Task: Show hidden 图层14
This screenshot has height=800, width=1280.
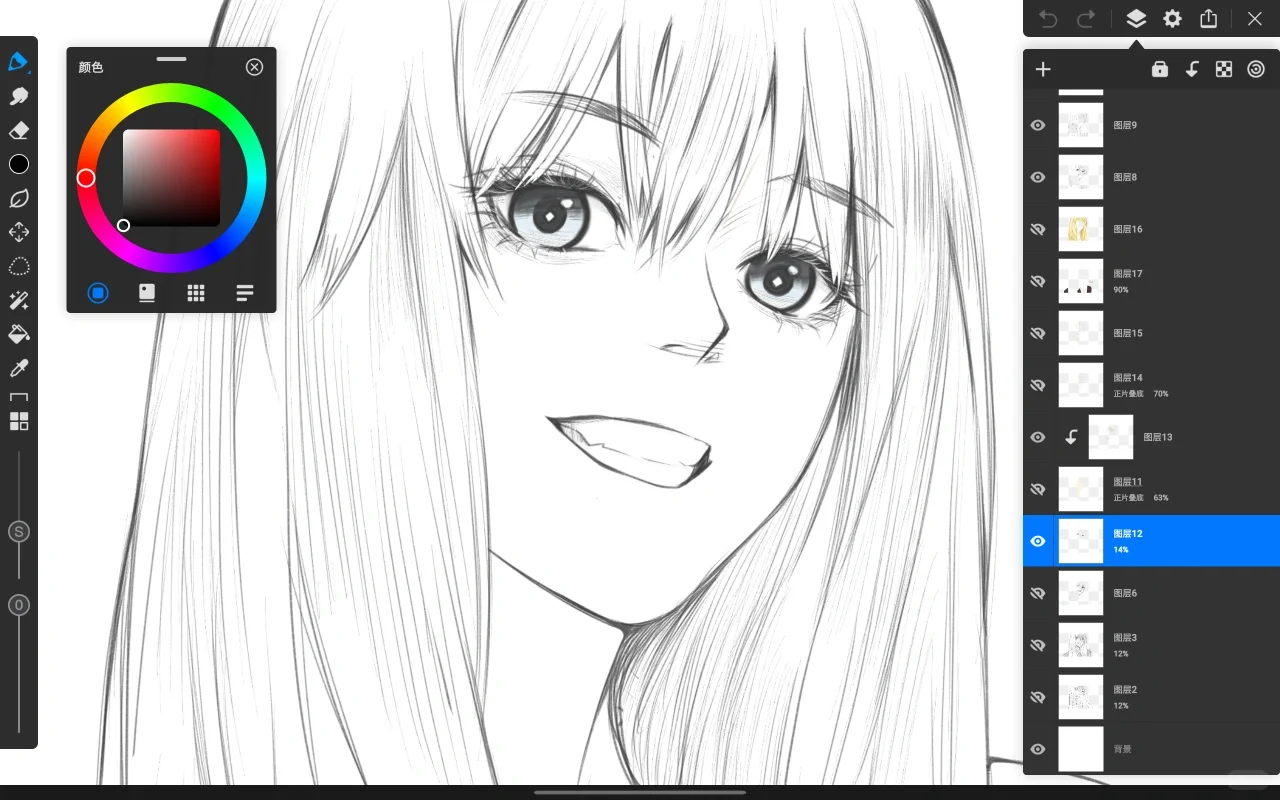Action: click(x=1038, y=385)
